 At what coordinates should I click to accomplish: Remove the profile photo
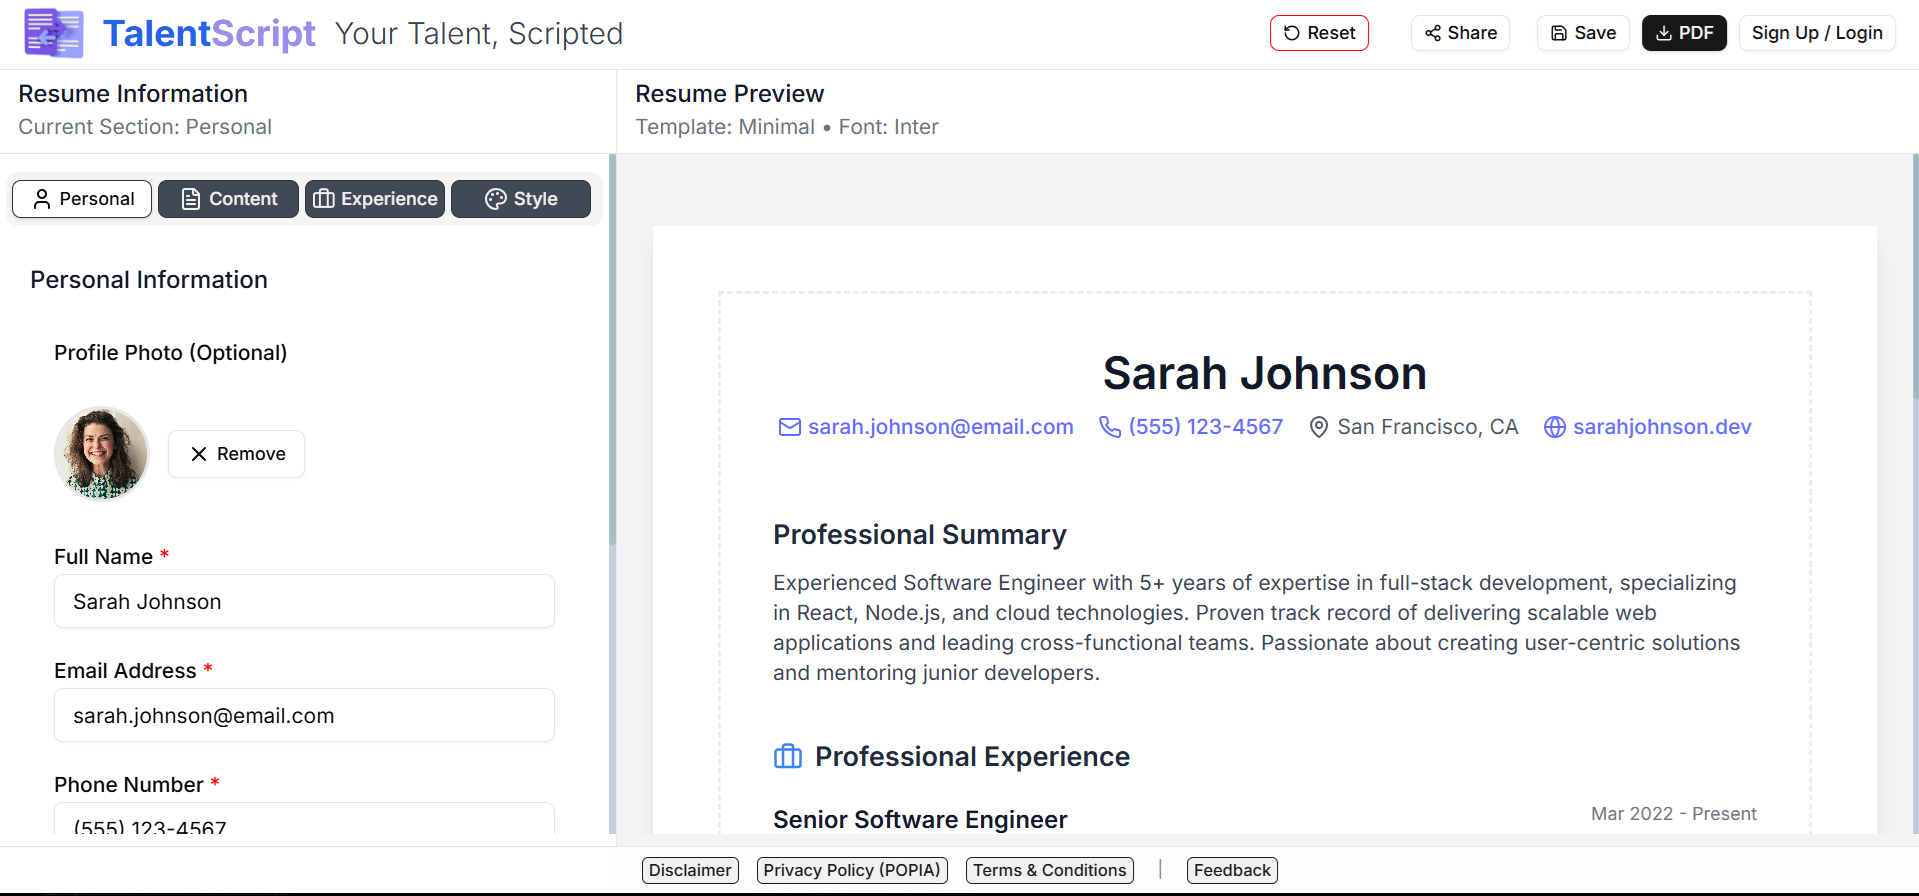236,454
